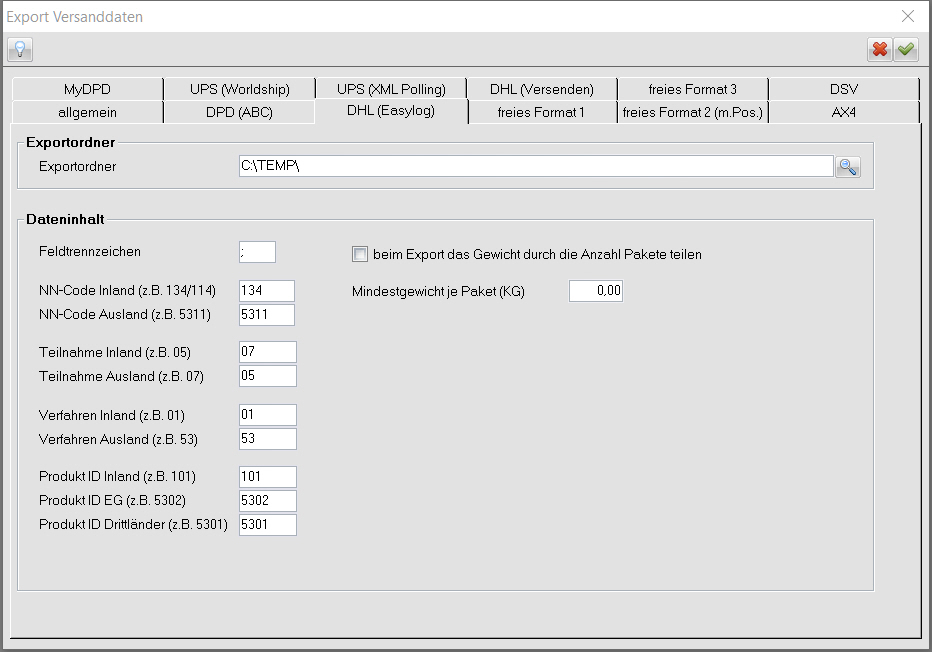This screenshot has width=932, height=652.
Task: Switch to the DPD (ABC) tab
Action: click(238, 112)
